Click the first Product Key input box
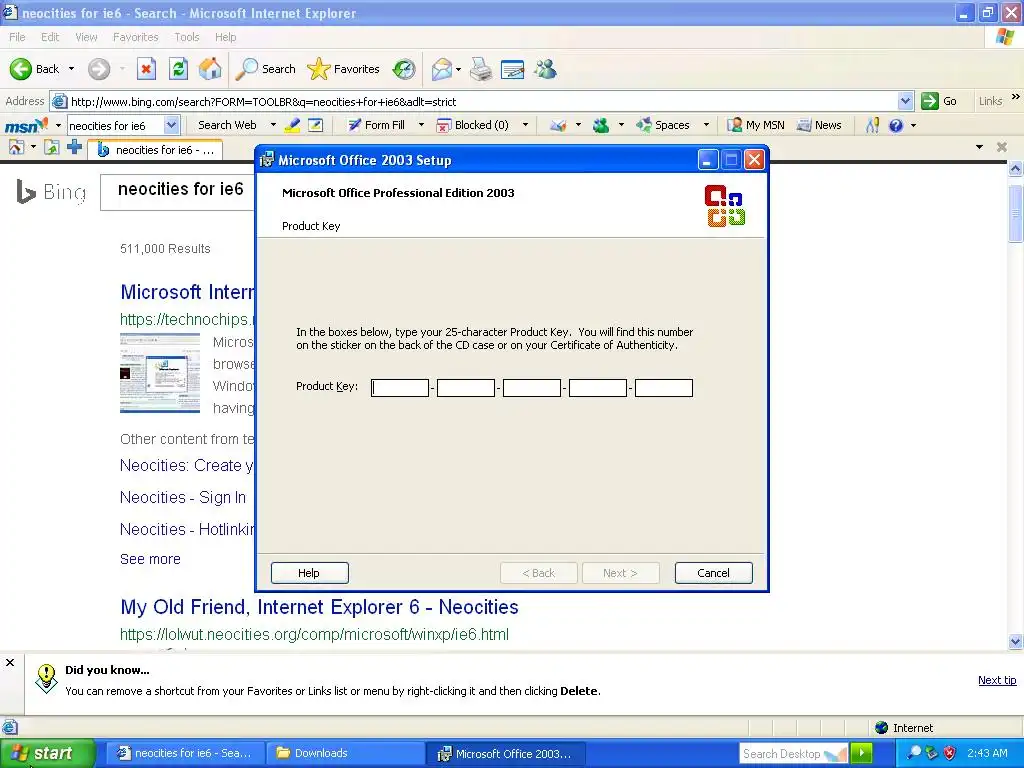 click(x=400, y=388)
